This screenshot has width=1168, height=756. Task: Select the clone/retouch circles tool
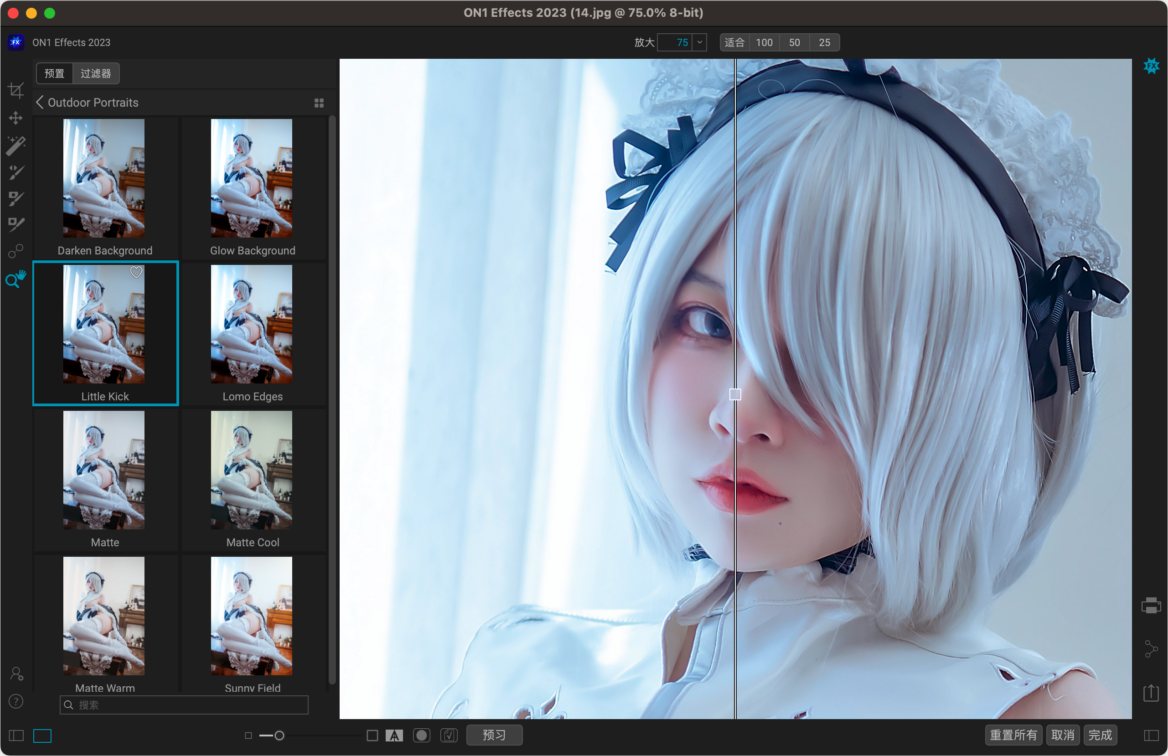tap(16, 251)
